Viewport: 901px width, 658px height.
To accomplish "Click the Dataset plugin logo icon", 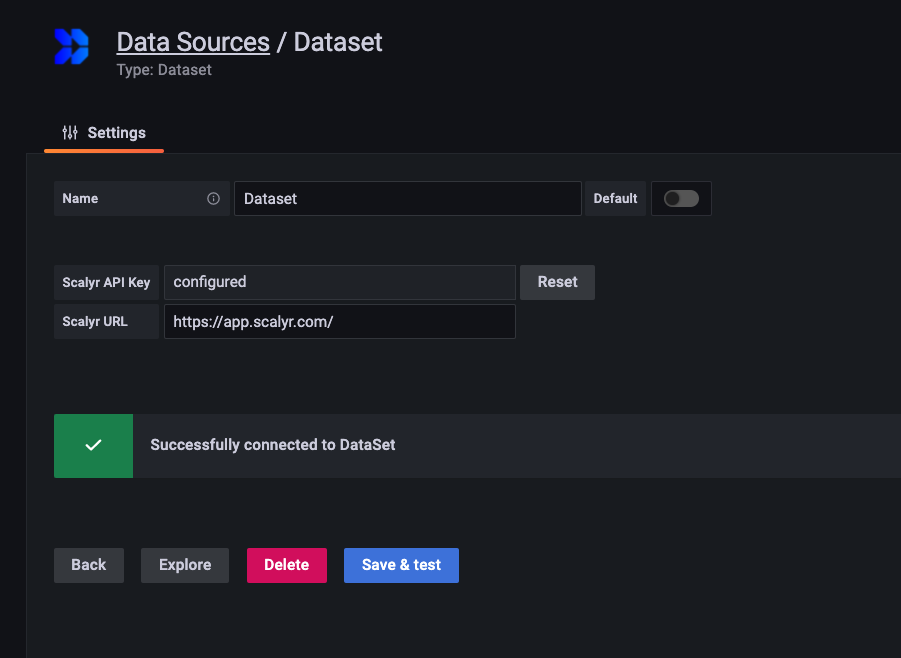I will click(x=71, y=47).
